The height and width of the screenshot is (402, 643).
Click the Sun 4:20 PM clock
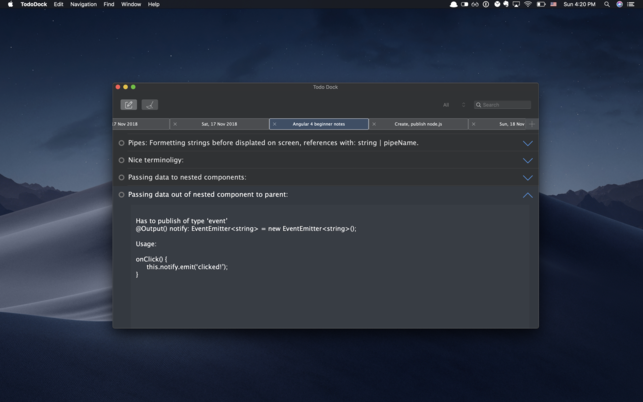579,4
